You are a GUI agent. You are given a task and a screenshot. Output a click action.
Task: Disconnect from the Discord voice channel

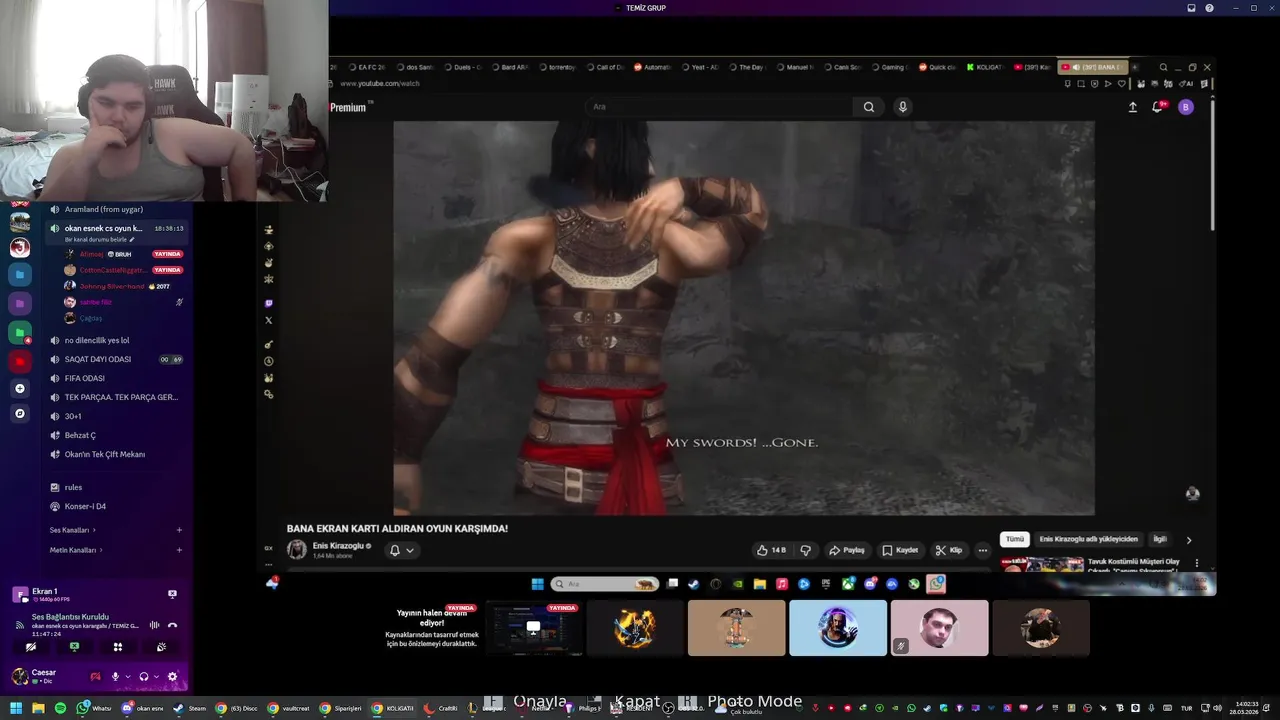click(x=172, y=625)
